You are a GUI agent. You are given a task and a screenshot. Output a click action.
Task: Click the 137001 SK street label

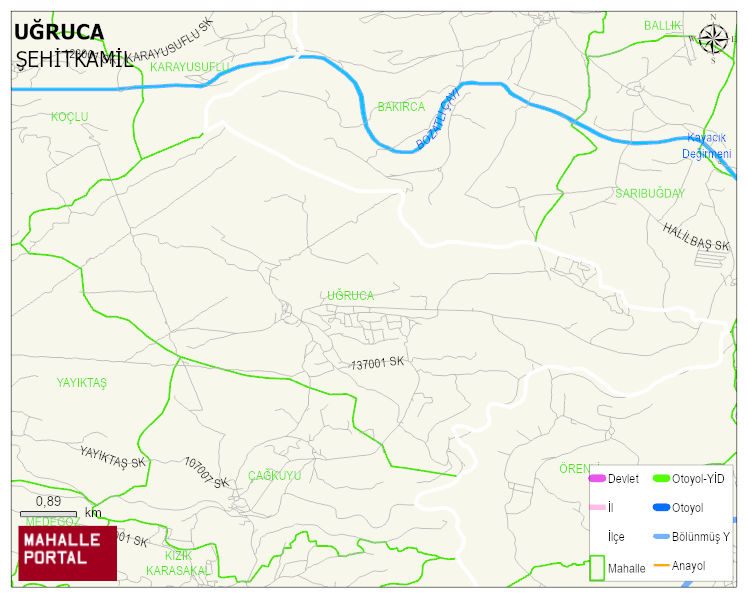[x=377, y=363]
